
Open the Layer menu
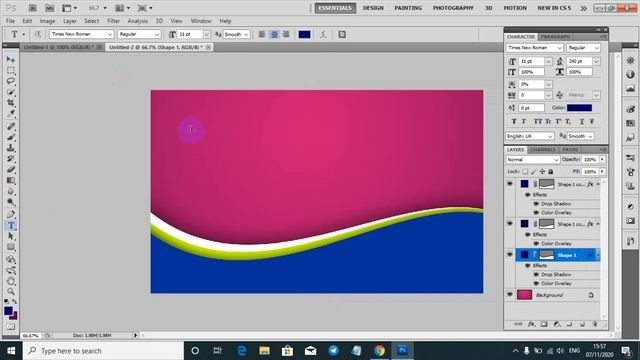[x=70, y=21]
